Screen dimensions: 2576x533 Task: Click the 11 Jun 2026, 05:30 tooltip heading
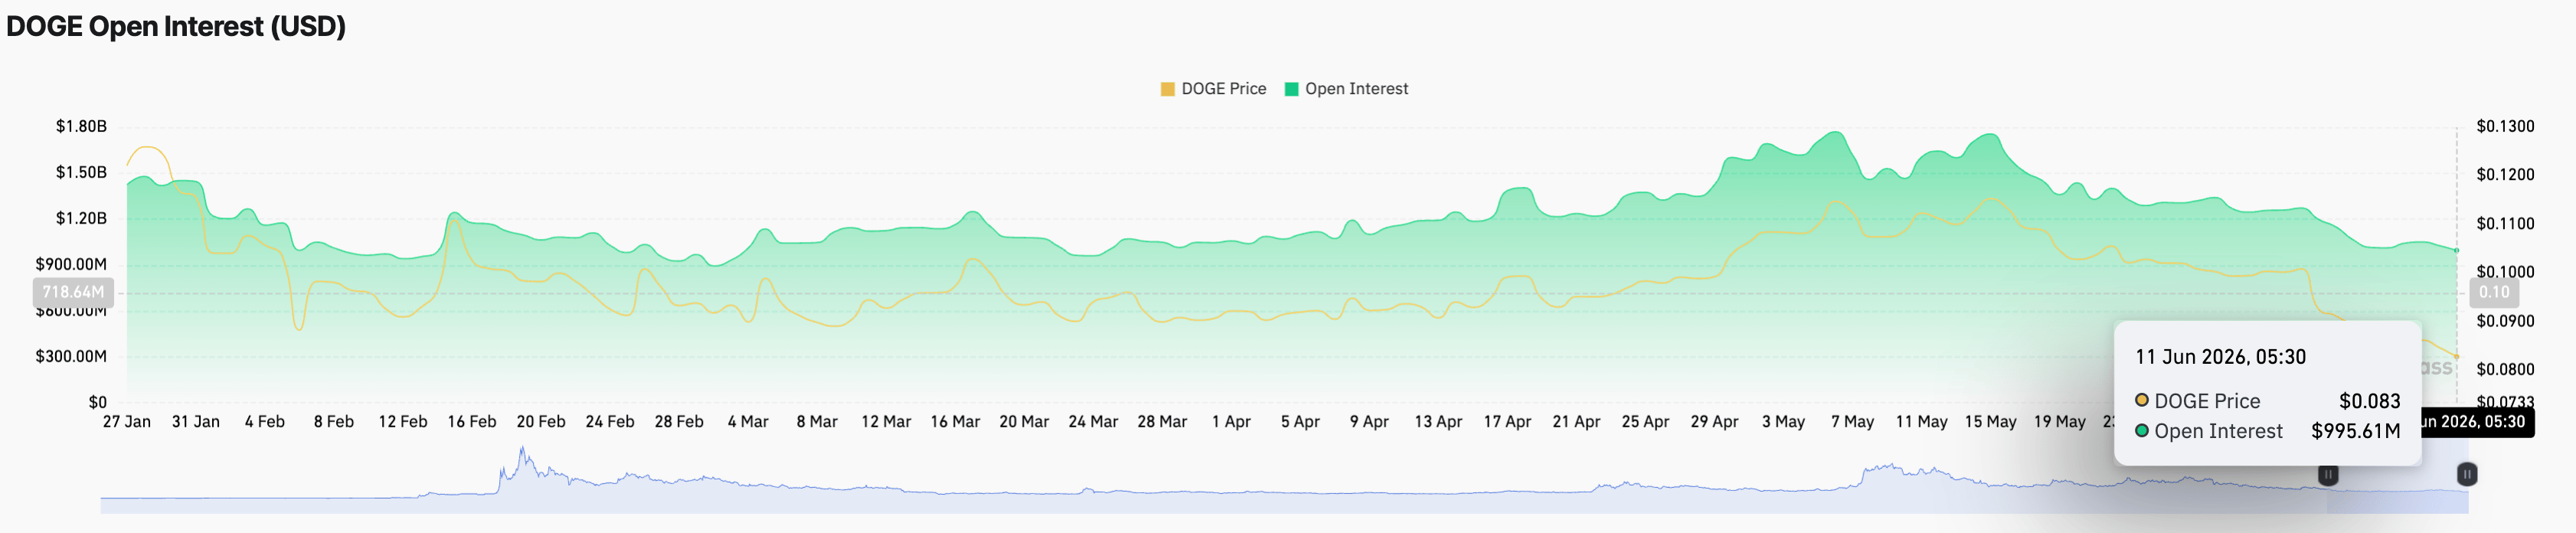2220,357
